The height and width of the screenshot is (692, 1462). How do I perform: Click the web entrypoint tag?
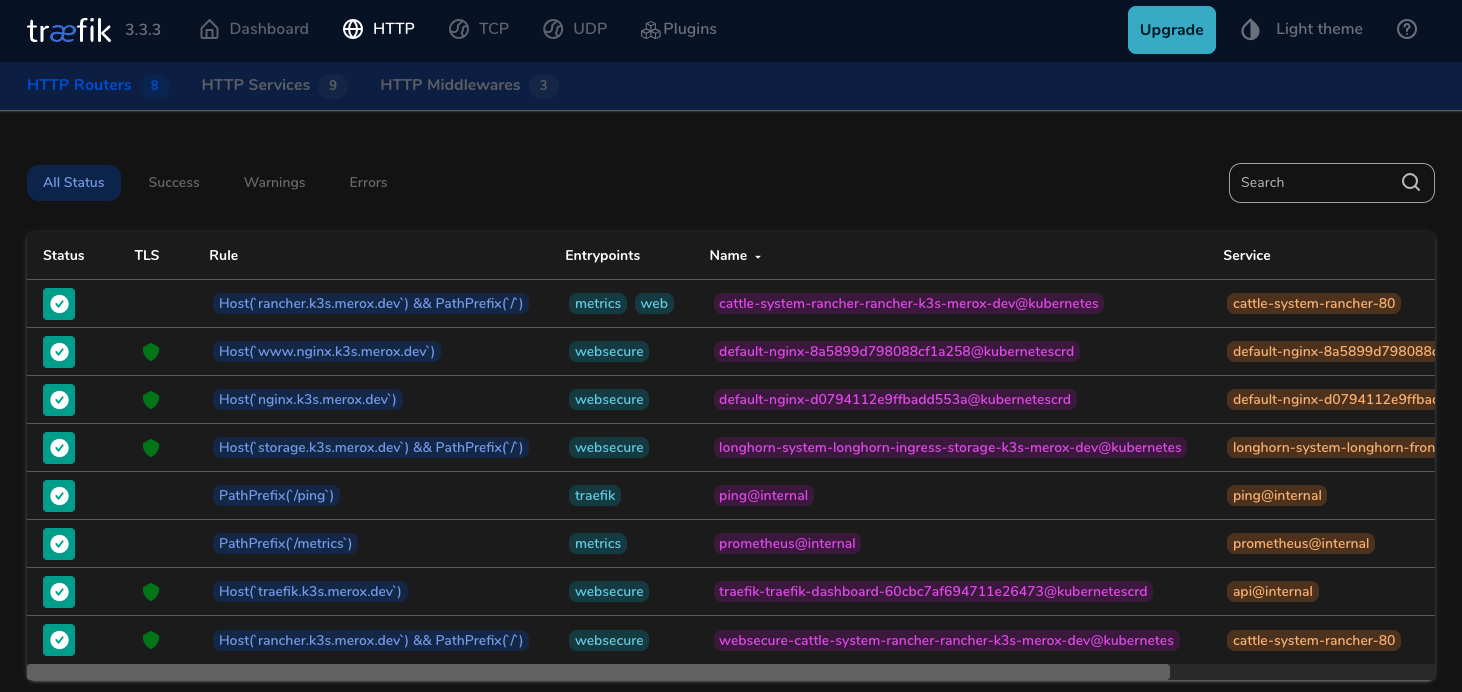pos(654,303)
